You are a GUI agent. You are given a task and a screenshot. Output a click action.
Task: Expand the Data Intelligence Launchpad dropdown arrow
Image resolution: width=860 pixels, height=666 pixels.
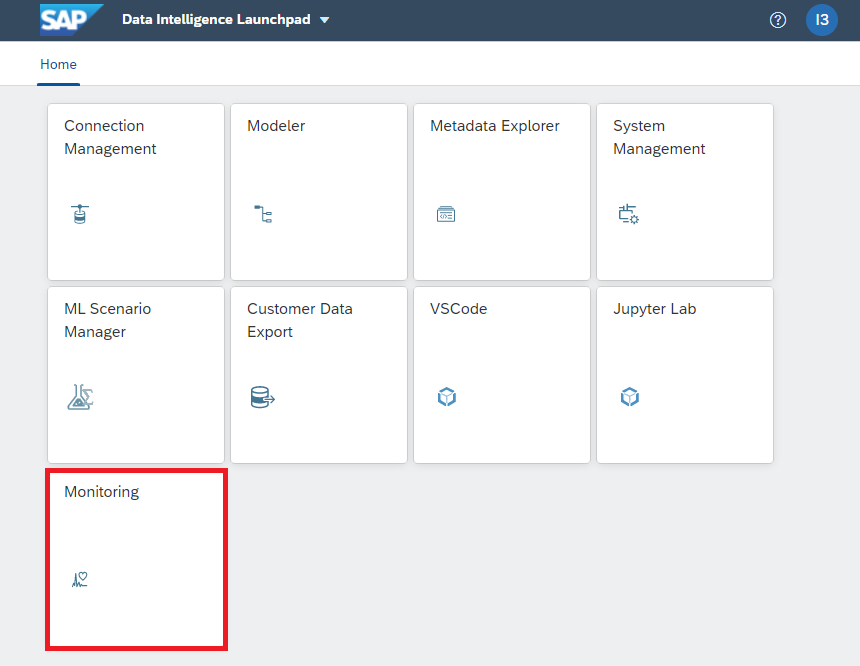(x=325, y=20)
